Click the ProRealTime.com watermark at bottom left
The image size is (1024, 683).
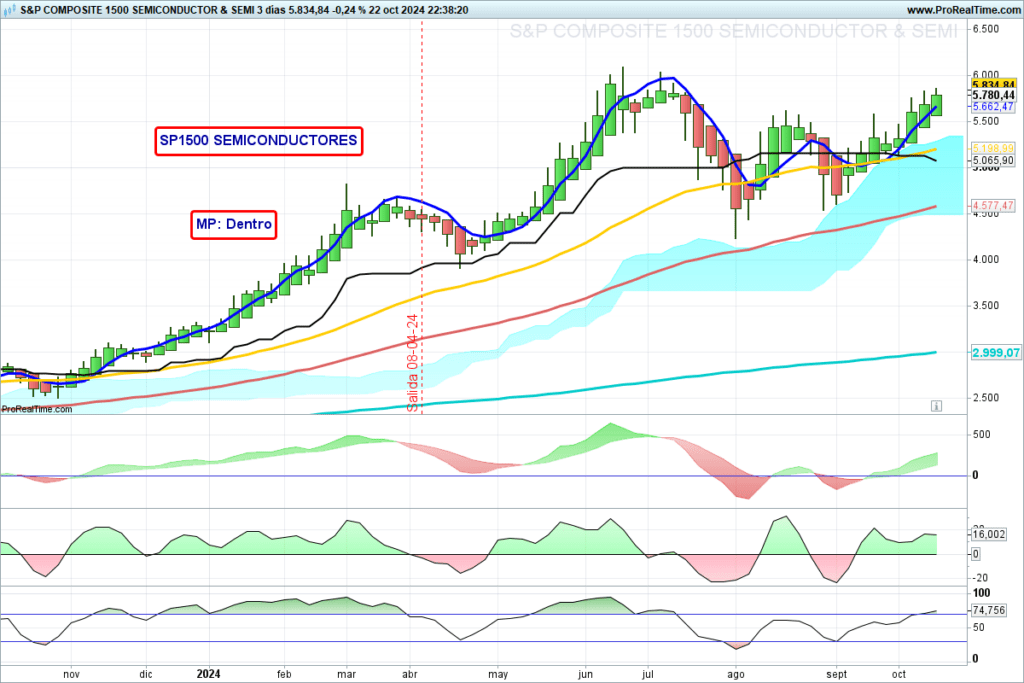(x=37, y=409)
